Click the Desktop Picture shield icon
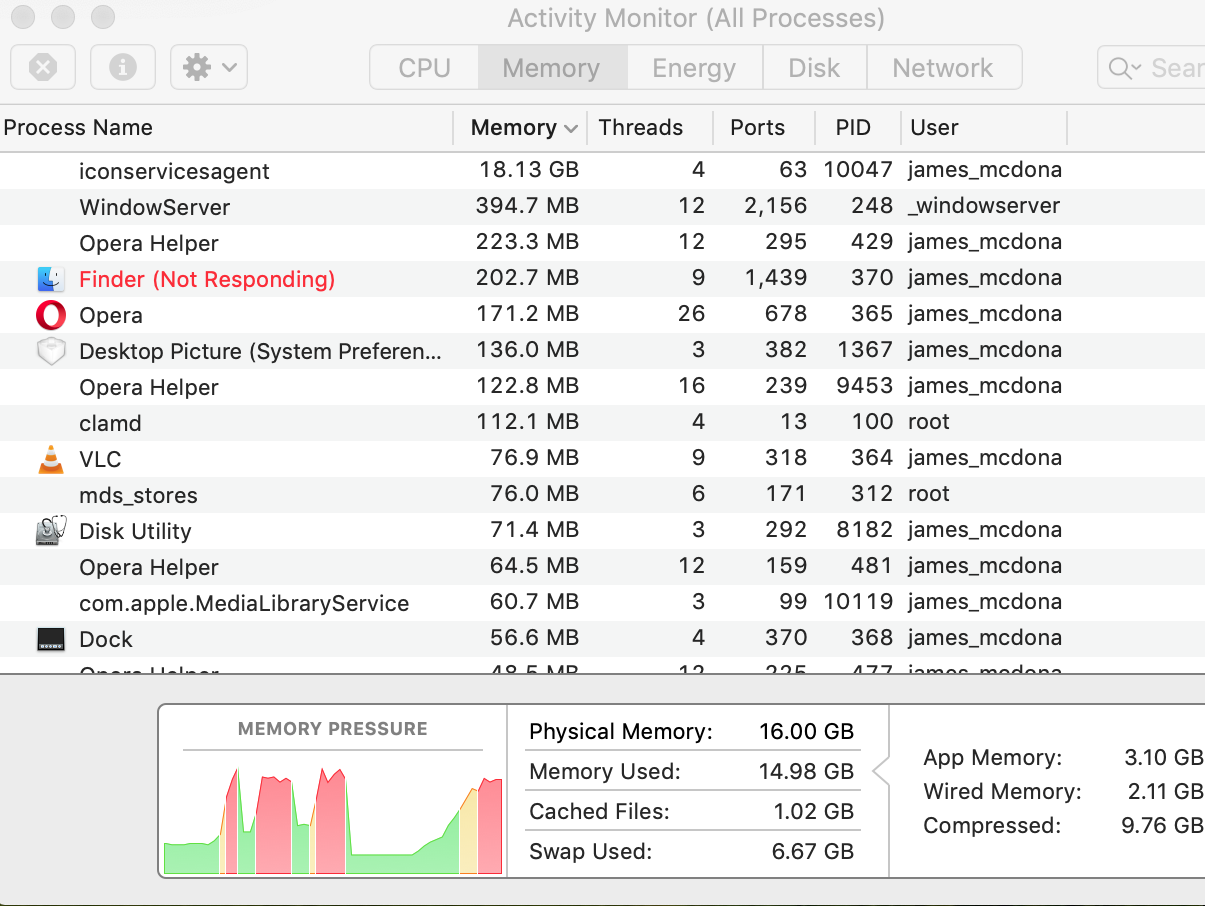Viewport: 1205px width, 906px height. click(x=50, y=351)
